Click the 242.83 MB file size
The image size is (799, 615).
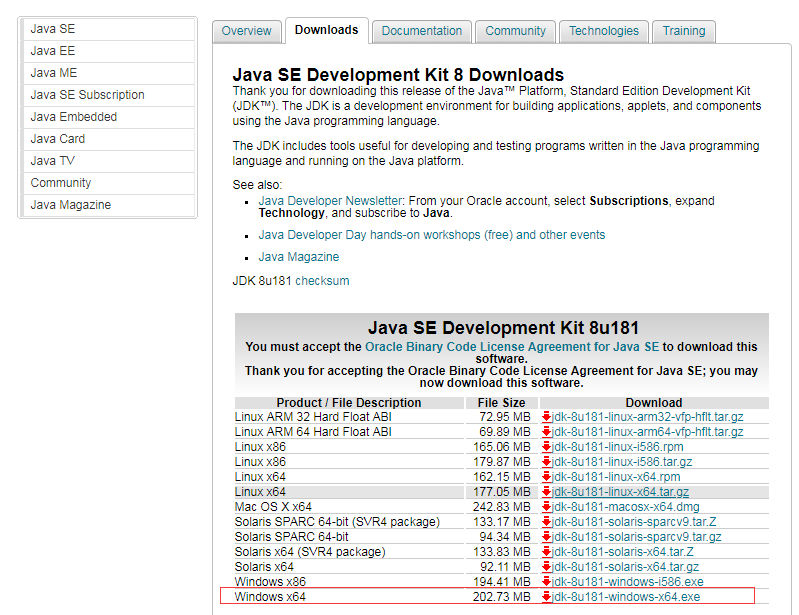click(x=501, y=507)
